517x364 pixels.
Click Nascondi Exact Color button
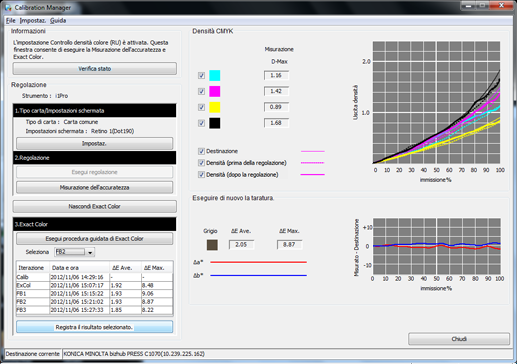pos(95,207)
